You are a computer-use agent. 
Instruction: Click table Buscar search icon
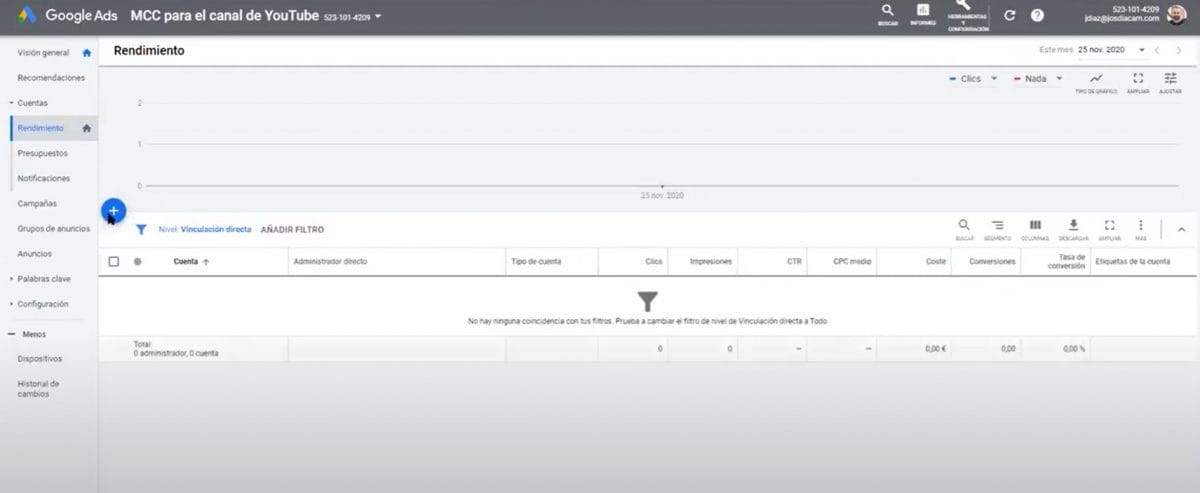coord(964,230)
